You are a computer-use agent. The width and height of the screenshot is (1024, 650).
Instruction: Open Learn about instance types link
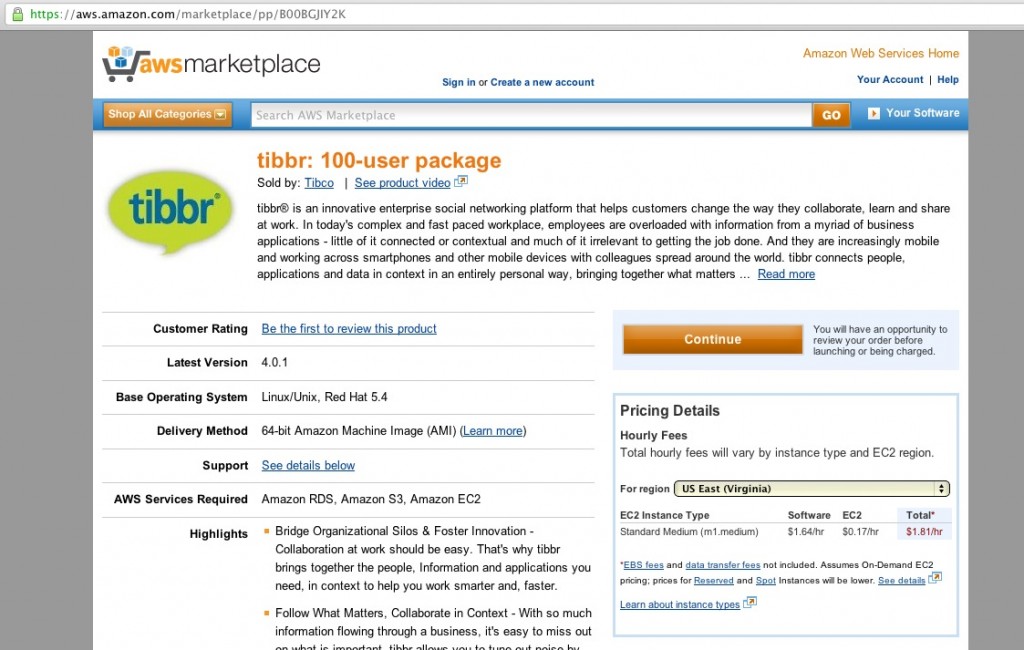tap(679, 605)
